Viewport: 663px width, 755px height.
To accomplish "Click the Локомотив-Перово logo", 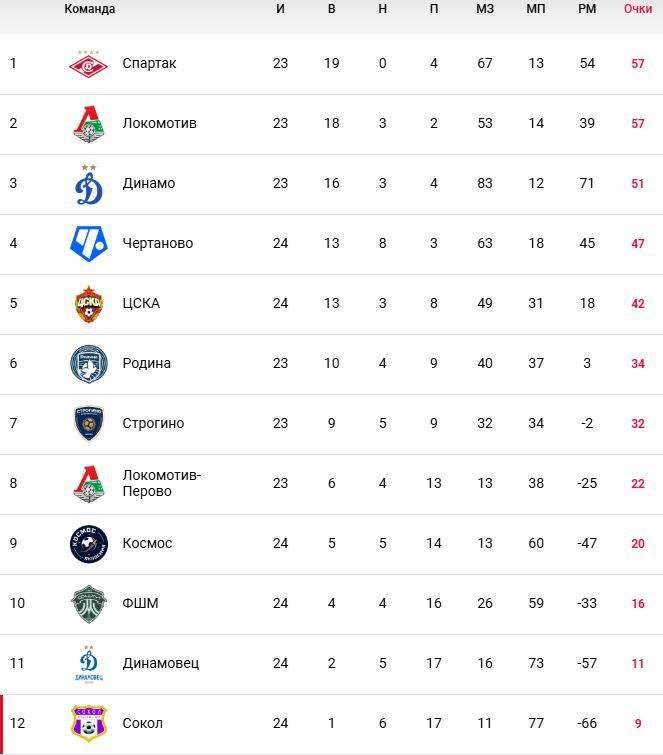I will click(x=89, y=484).
